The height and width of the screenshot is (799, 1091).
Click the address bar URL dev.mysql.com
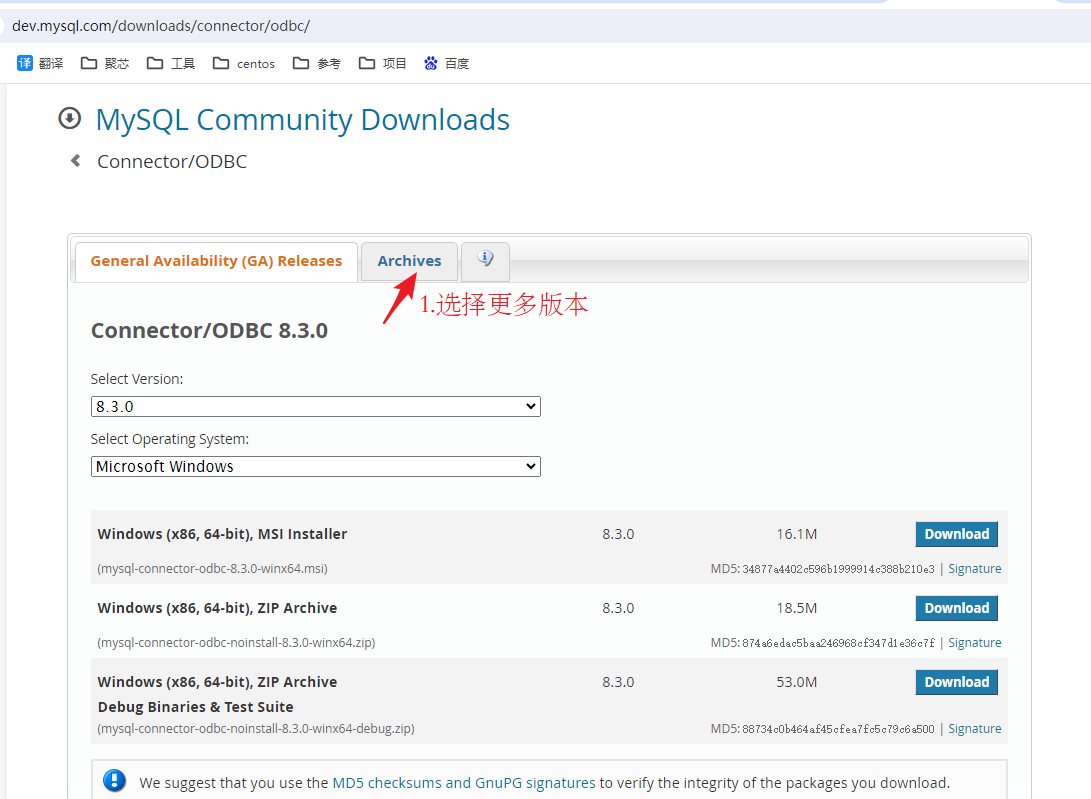tap(161, 26)
